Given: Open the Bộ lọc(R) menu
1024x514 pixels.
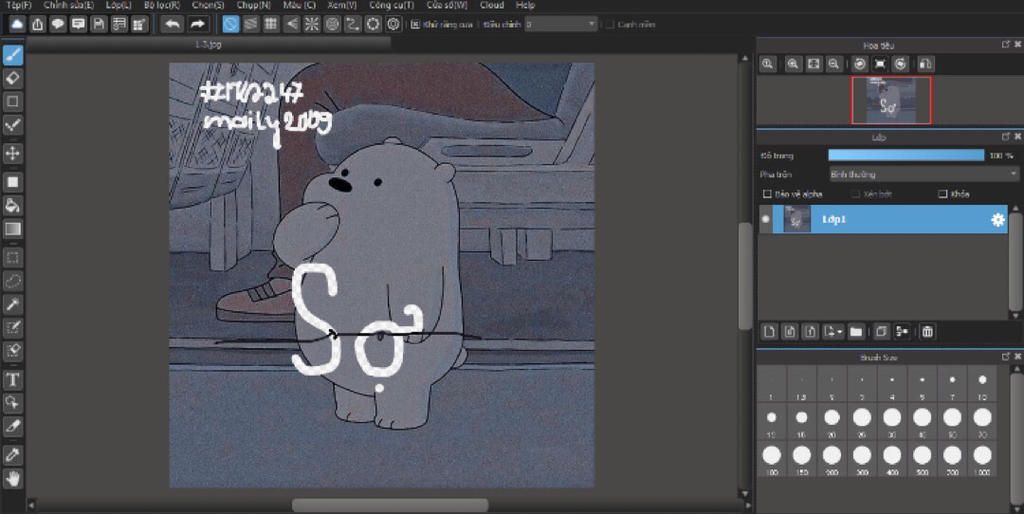Looking at the screenshot, I should click(162, 5).
